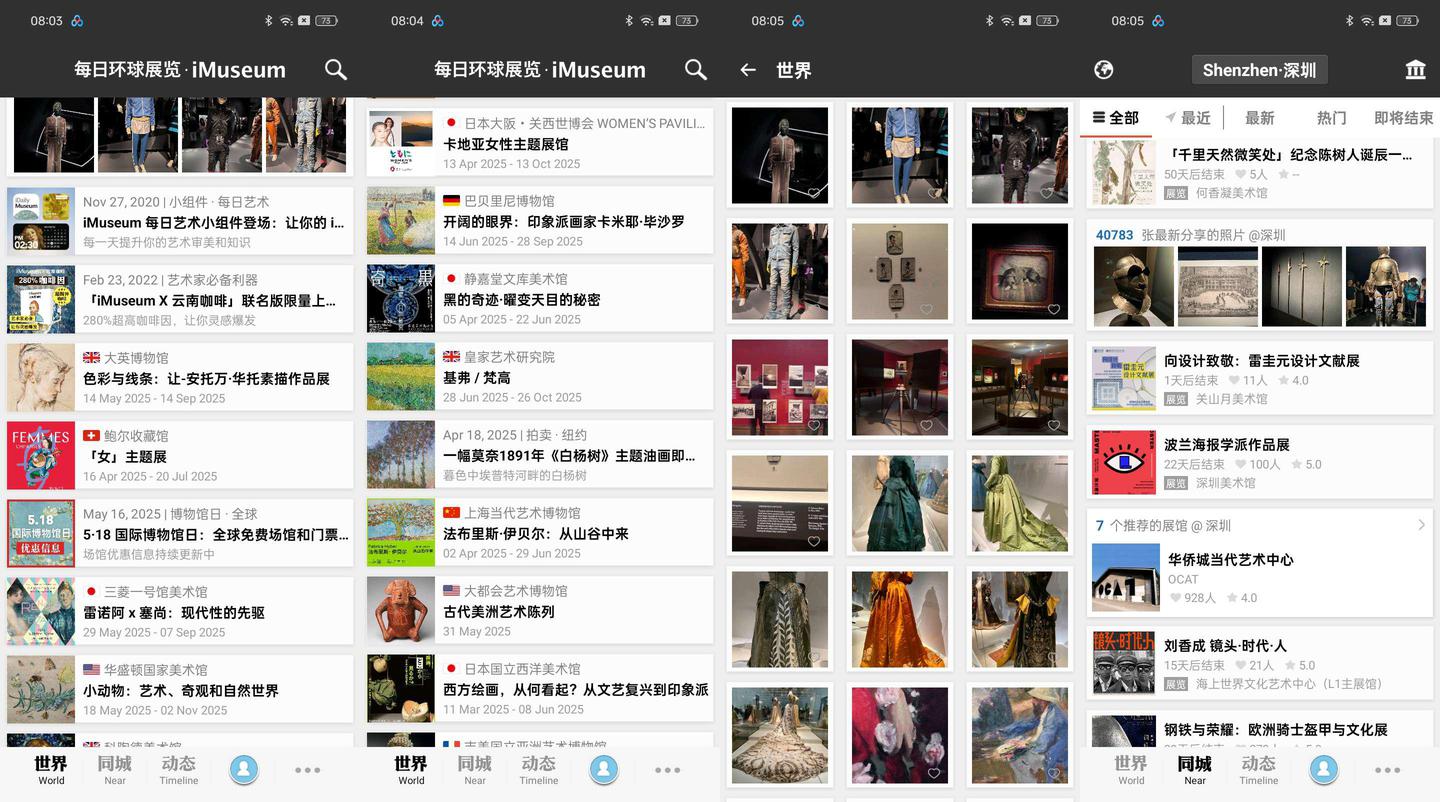The width and height of the screenshot is (1440, 802).
Task: Heart the pink floral painting photo
Action: 933,774
